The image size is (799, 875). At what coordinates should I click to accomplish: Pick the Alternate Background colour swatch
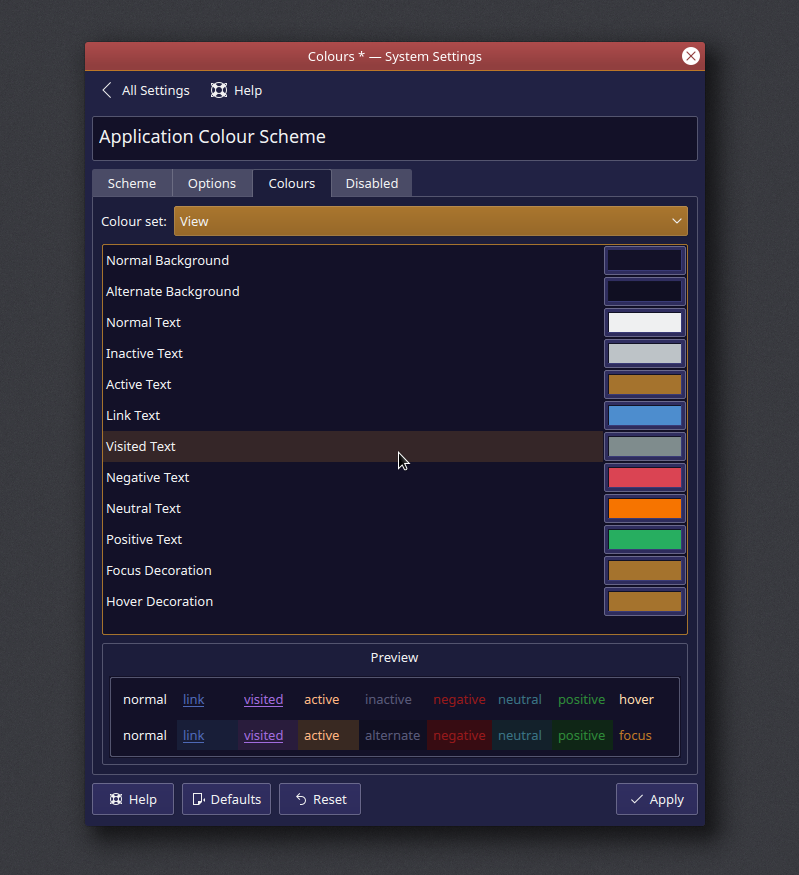[645, 291]
